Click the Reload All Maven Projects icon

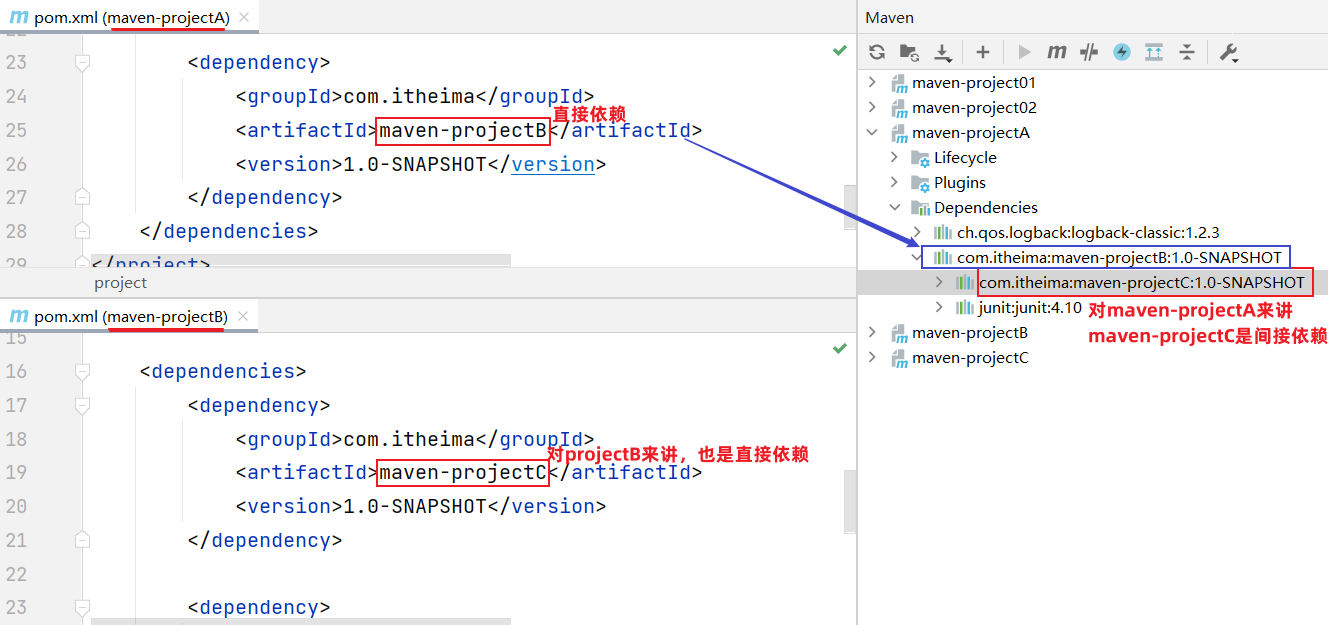tap(877, 52)
